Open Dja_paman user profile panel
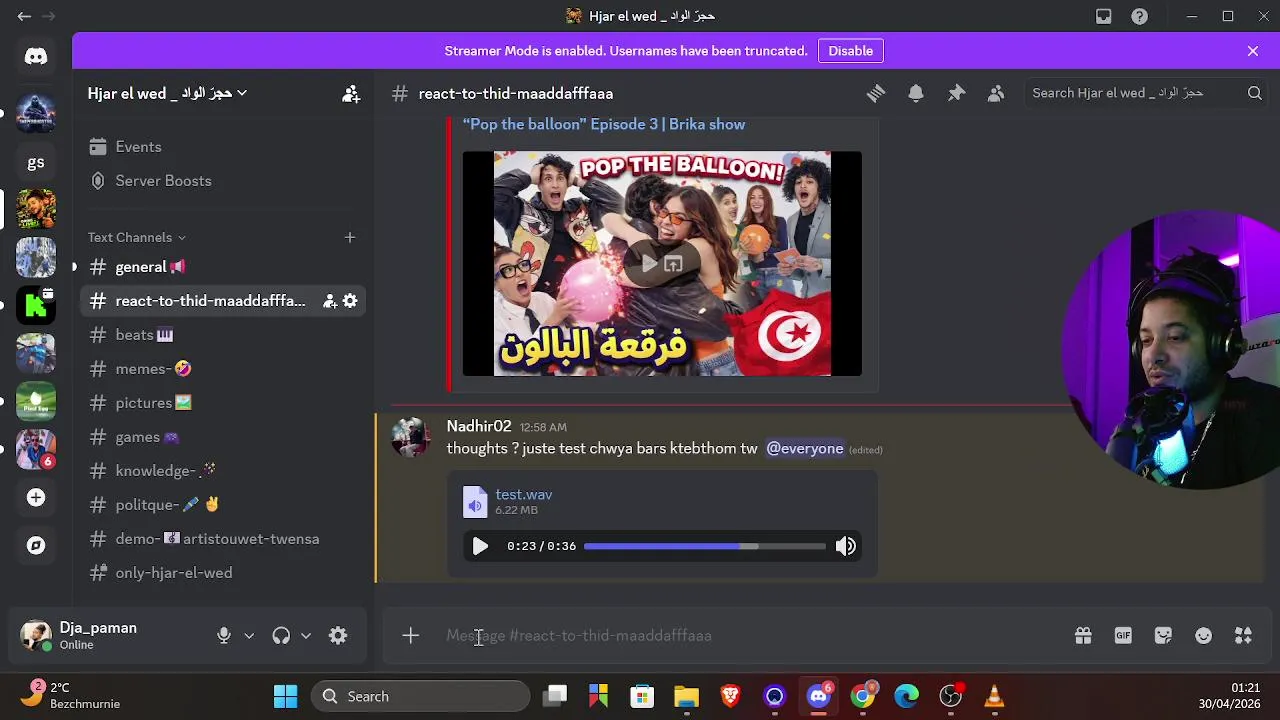 coord(108,636)
